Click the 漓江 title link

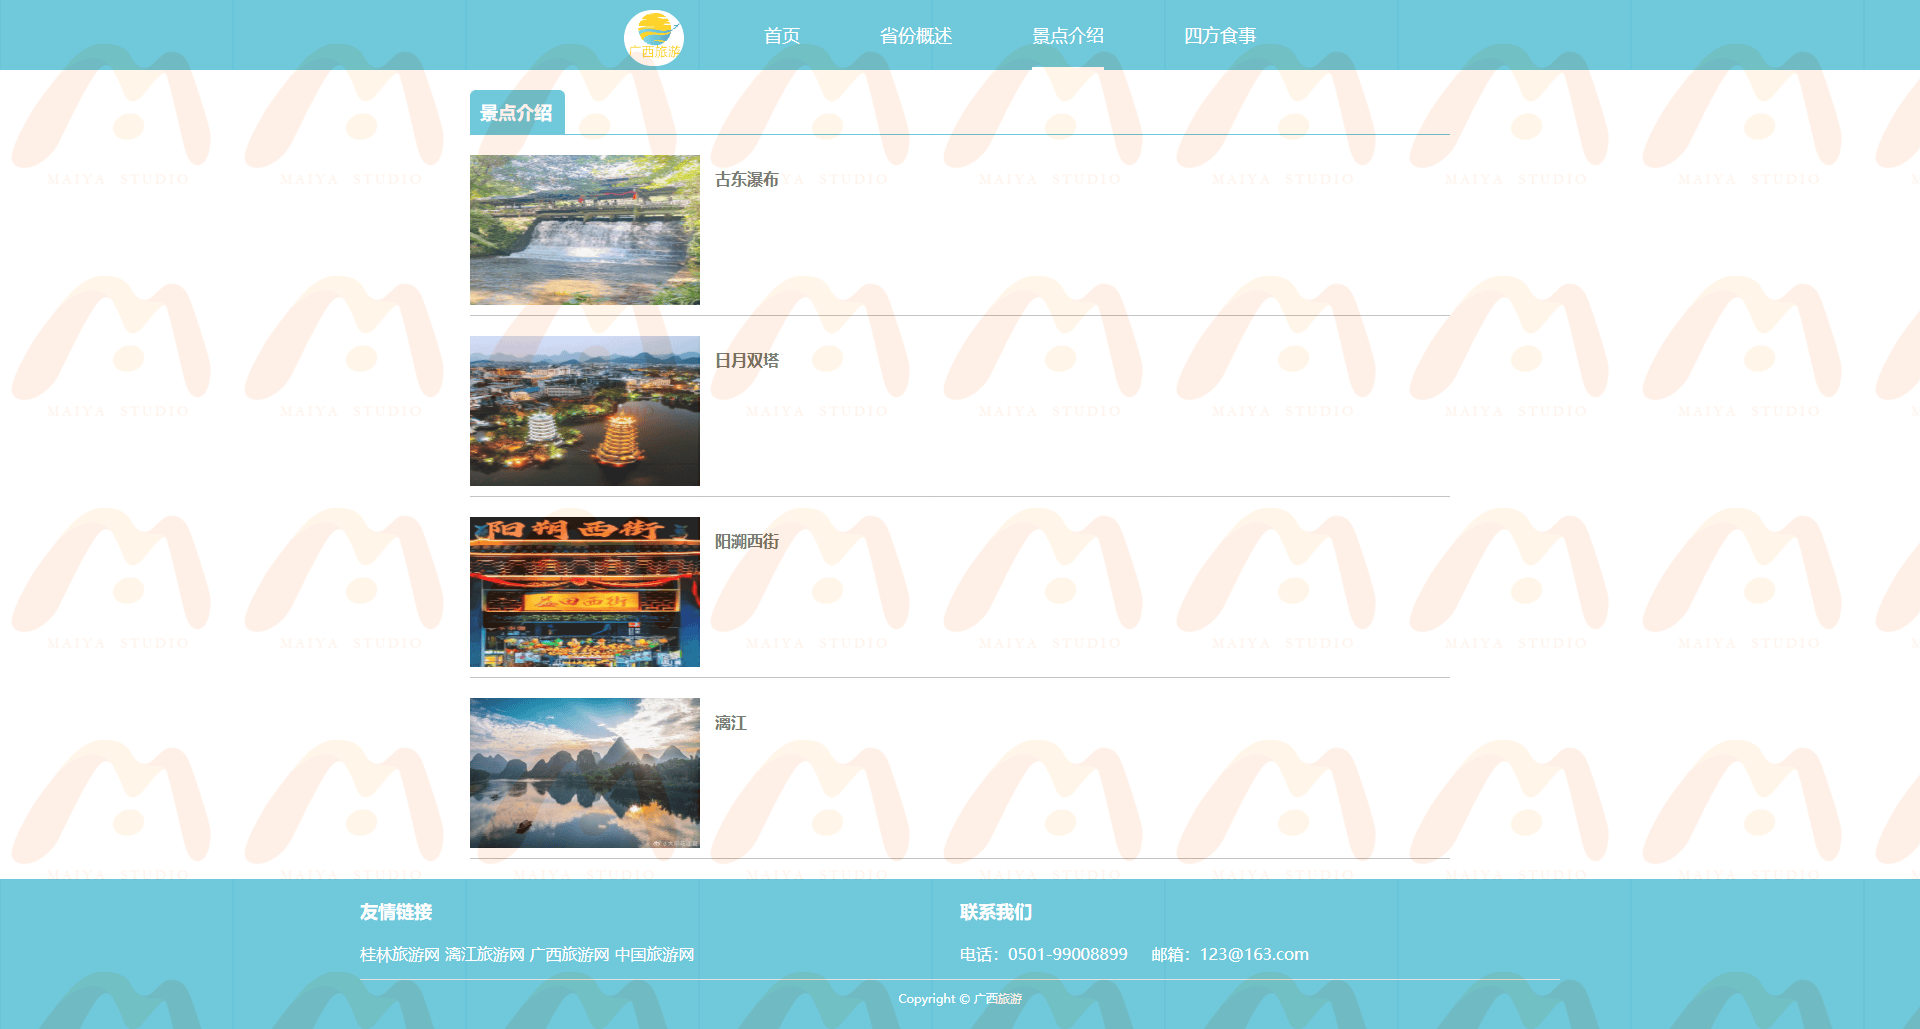click(730, 723)
